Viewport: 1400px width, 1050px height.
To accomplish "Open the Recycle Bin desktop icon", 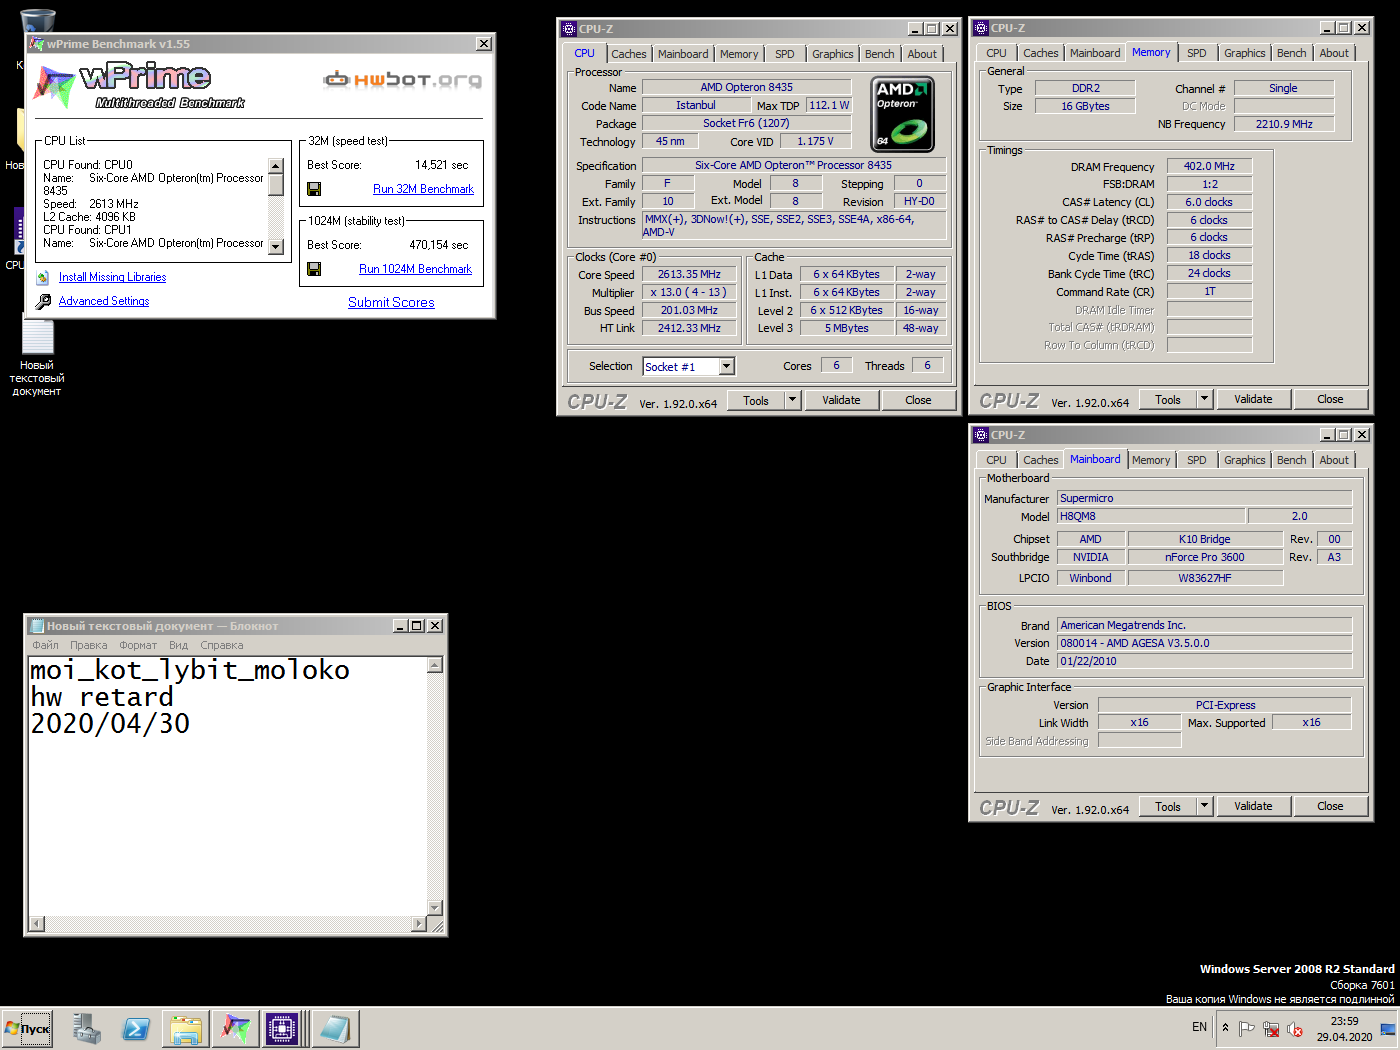I will point(37,20).
